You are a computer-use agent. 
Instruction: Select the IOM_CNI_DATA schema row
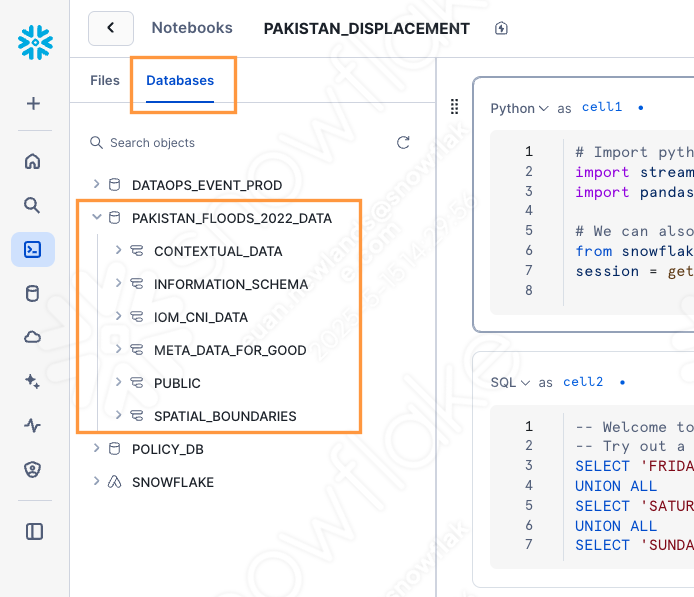coord(201,317)
